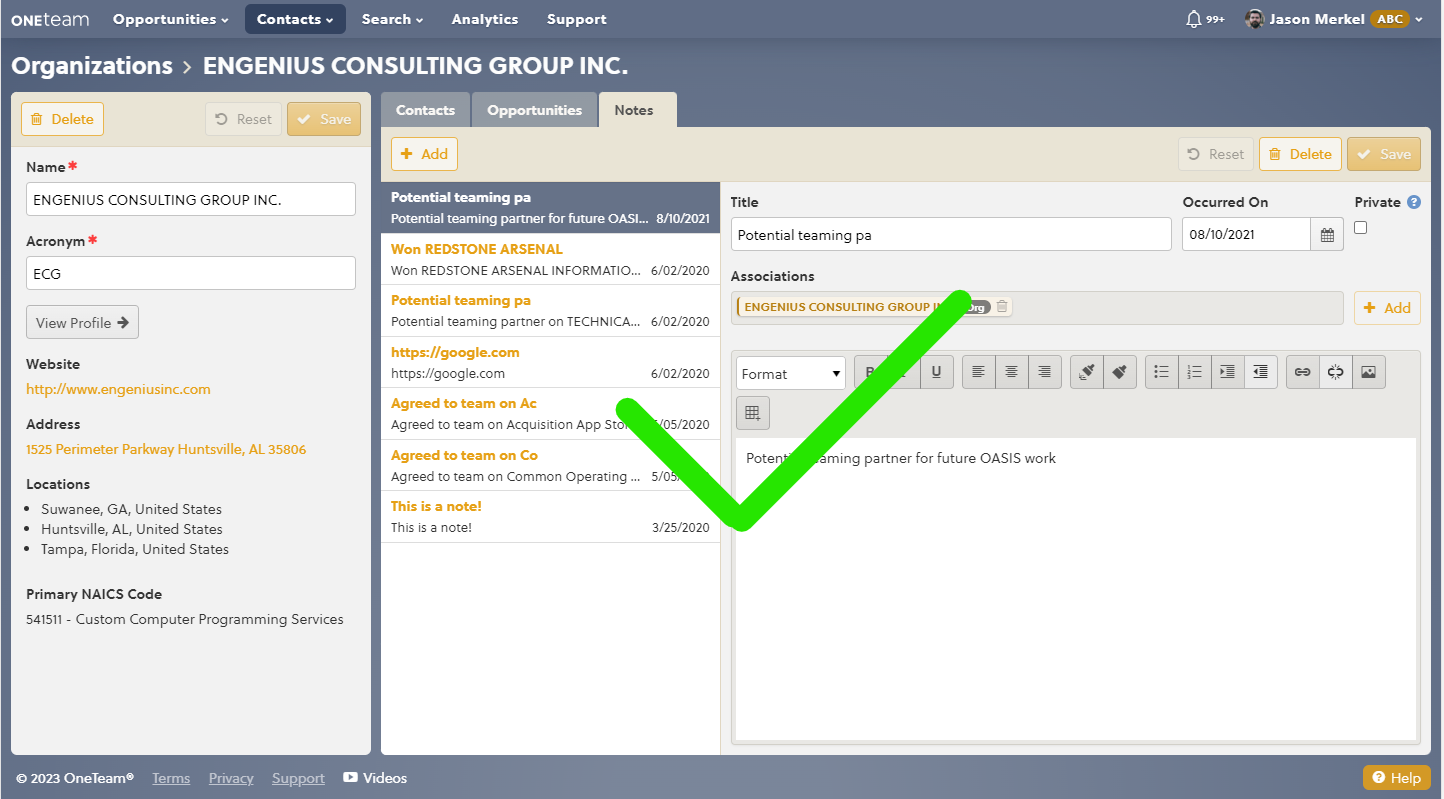Image resolution: width=1444 pixels, height=799 pixels.
Task: Select center text alignment
Action: coord(1011,371)
